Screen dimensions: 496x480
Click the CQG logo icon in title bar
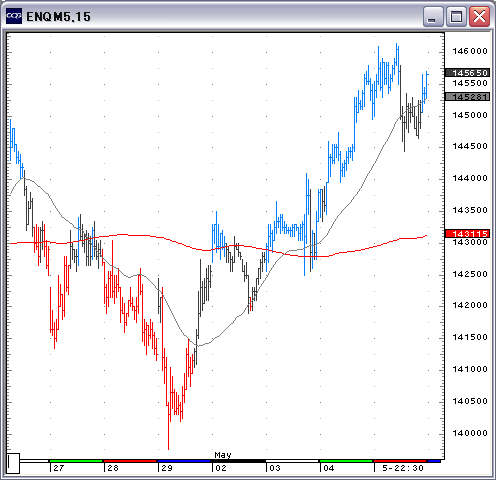click(x=14, y=16)
